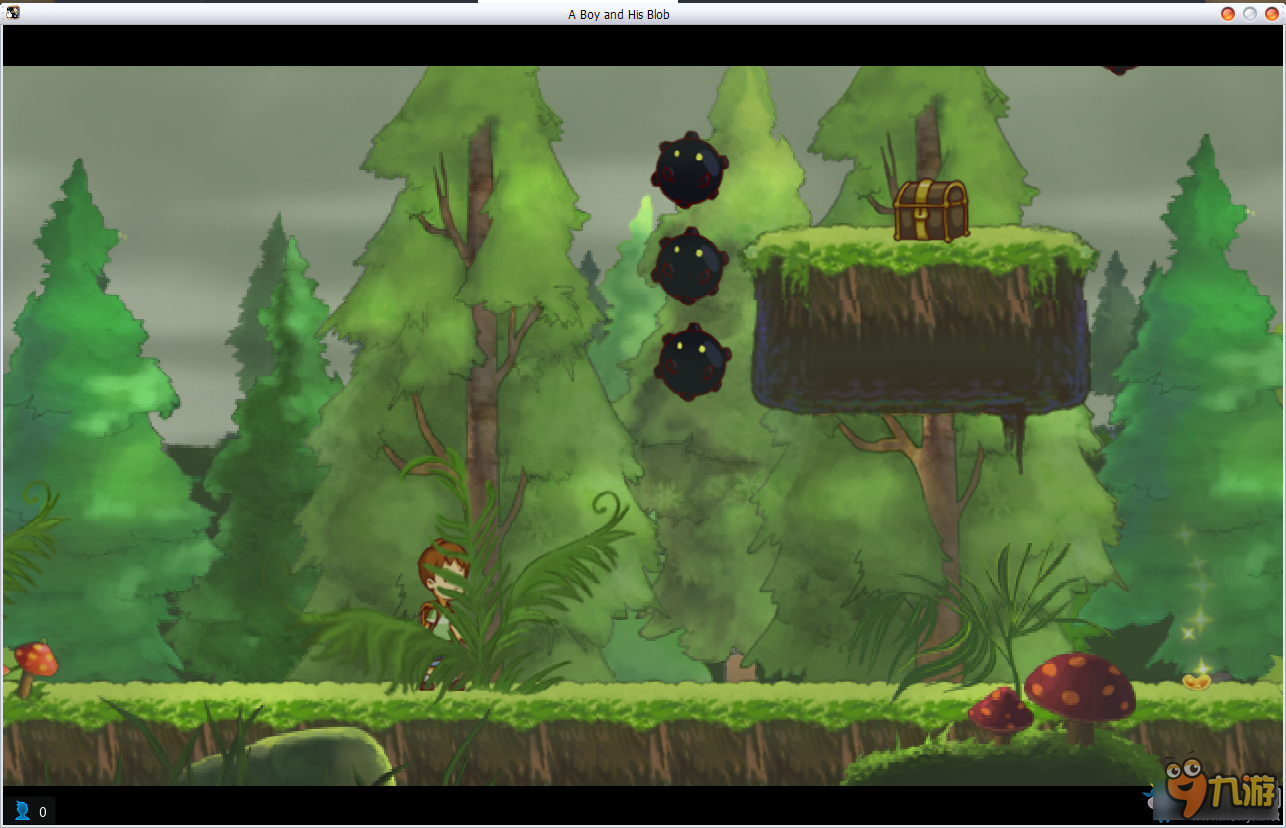Close the A Boy and His Blob window

click(1272, 14)
